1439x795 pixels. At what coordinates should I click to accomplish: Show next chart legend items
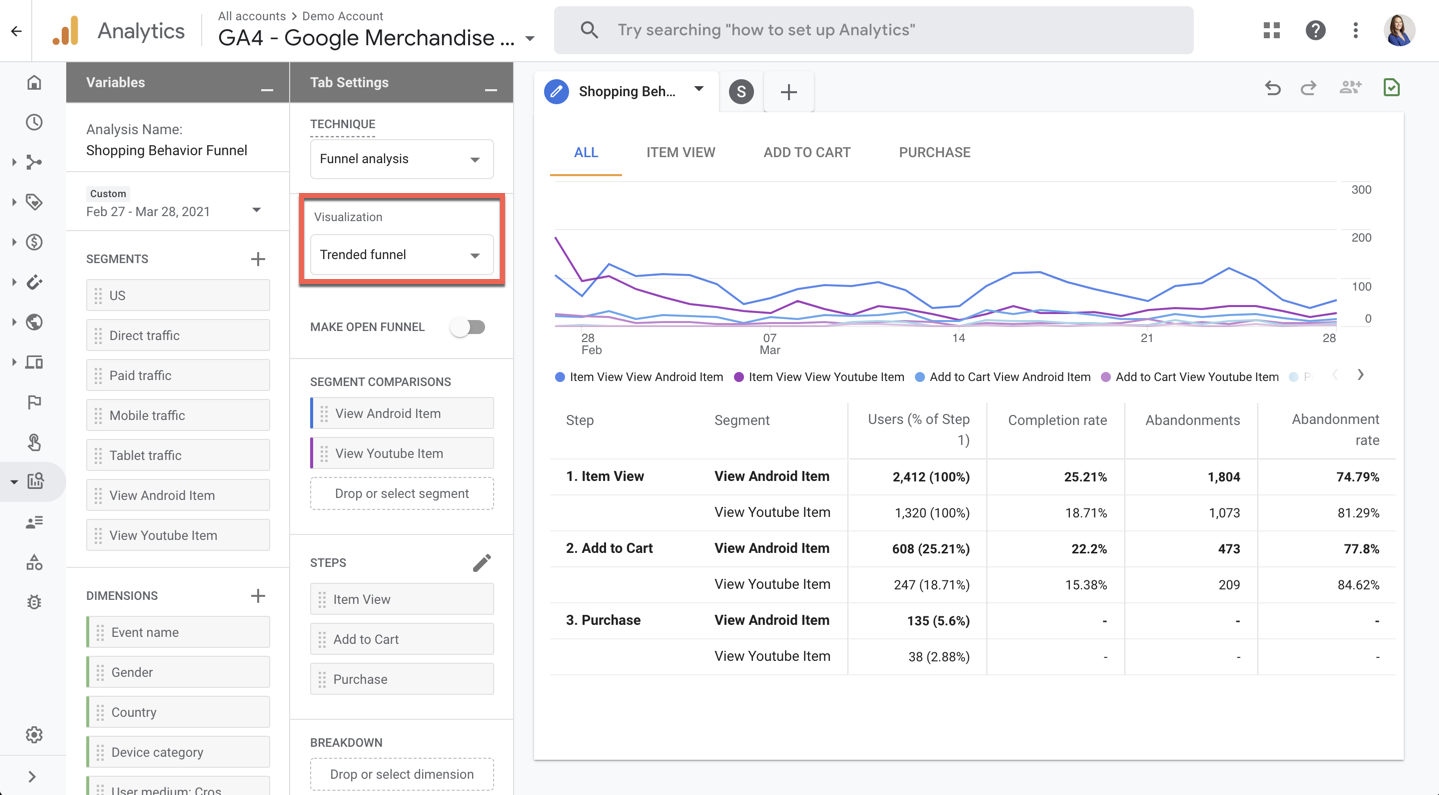(x=1360, y=375)
